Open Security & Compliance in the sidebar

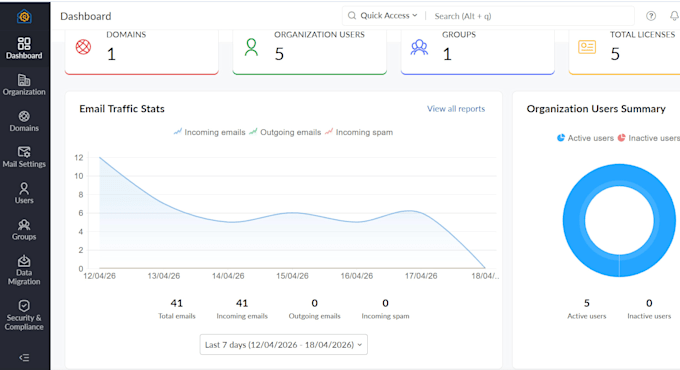point(24,315)
